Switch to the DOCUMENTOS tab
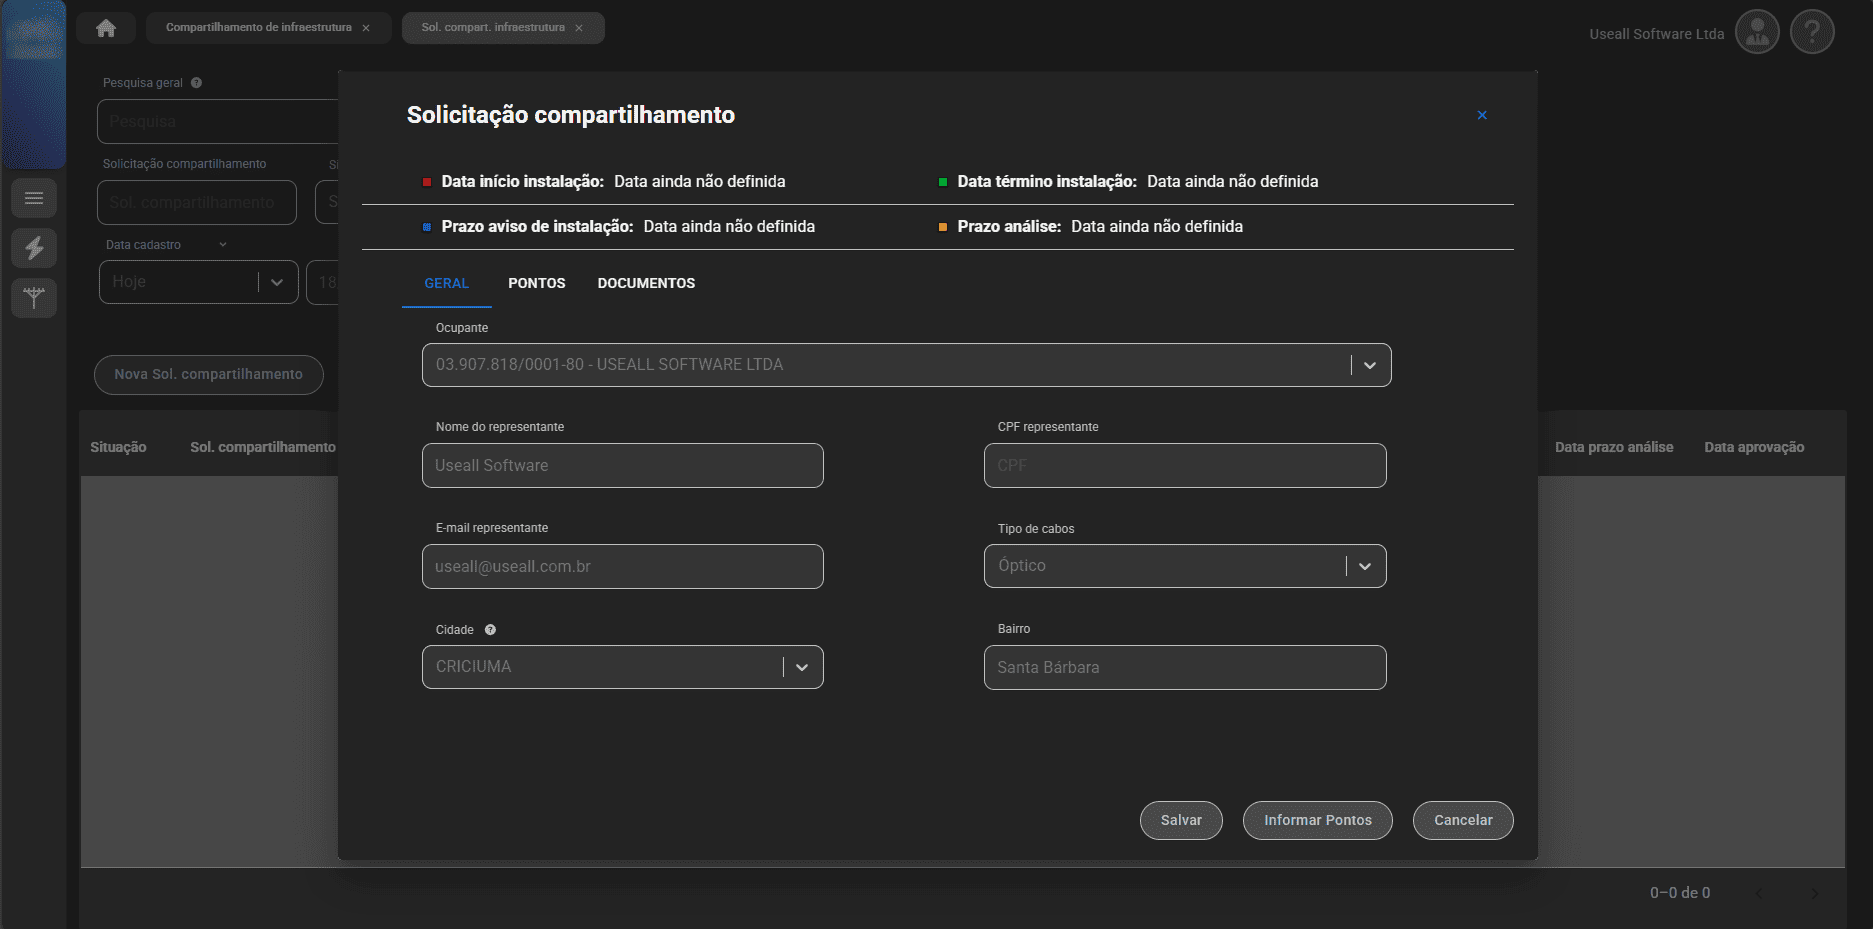Viewport: 1873px width, 929px height. pos(646,283)
